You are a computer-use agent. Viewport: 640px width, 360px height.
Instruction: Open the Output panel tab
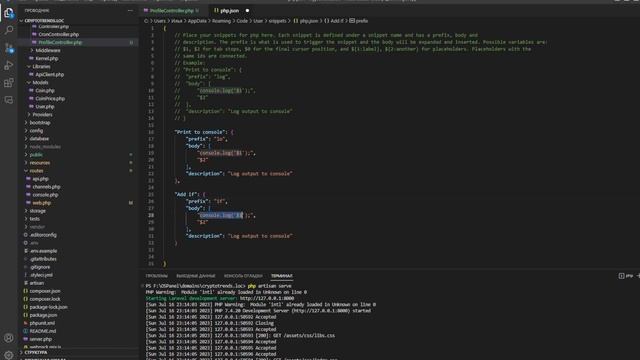tap(196, 276)
